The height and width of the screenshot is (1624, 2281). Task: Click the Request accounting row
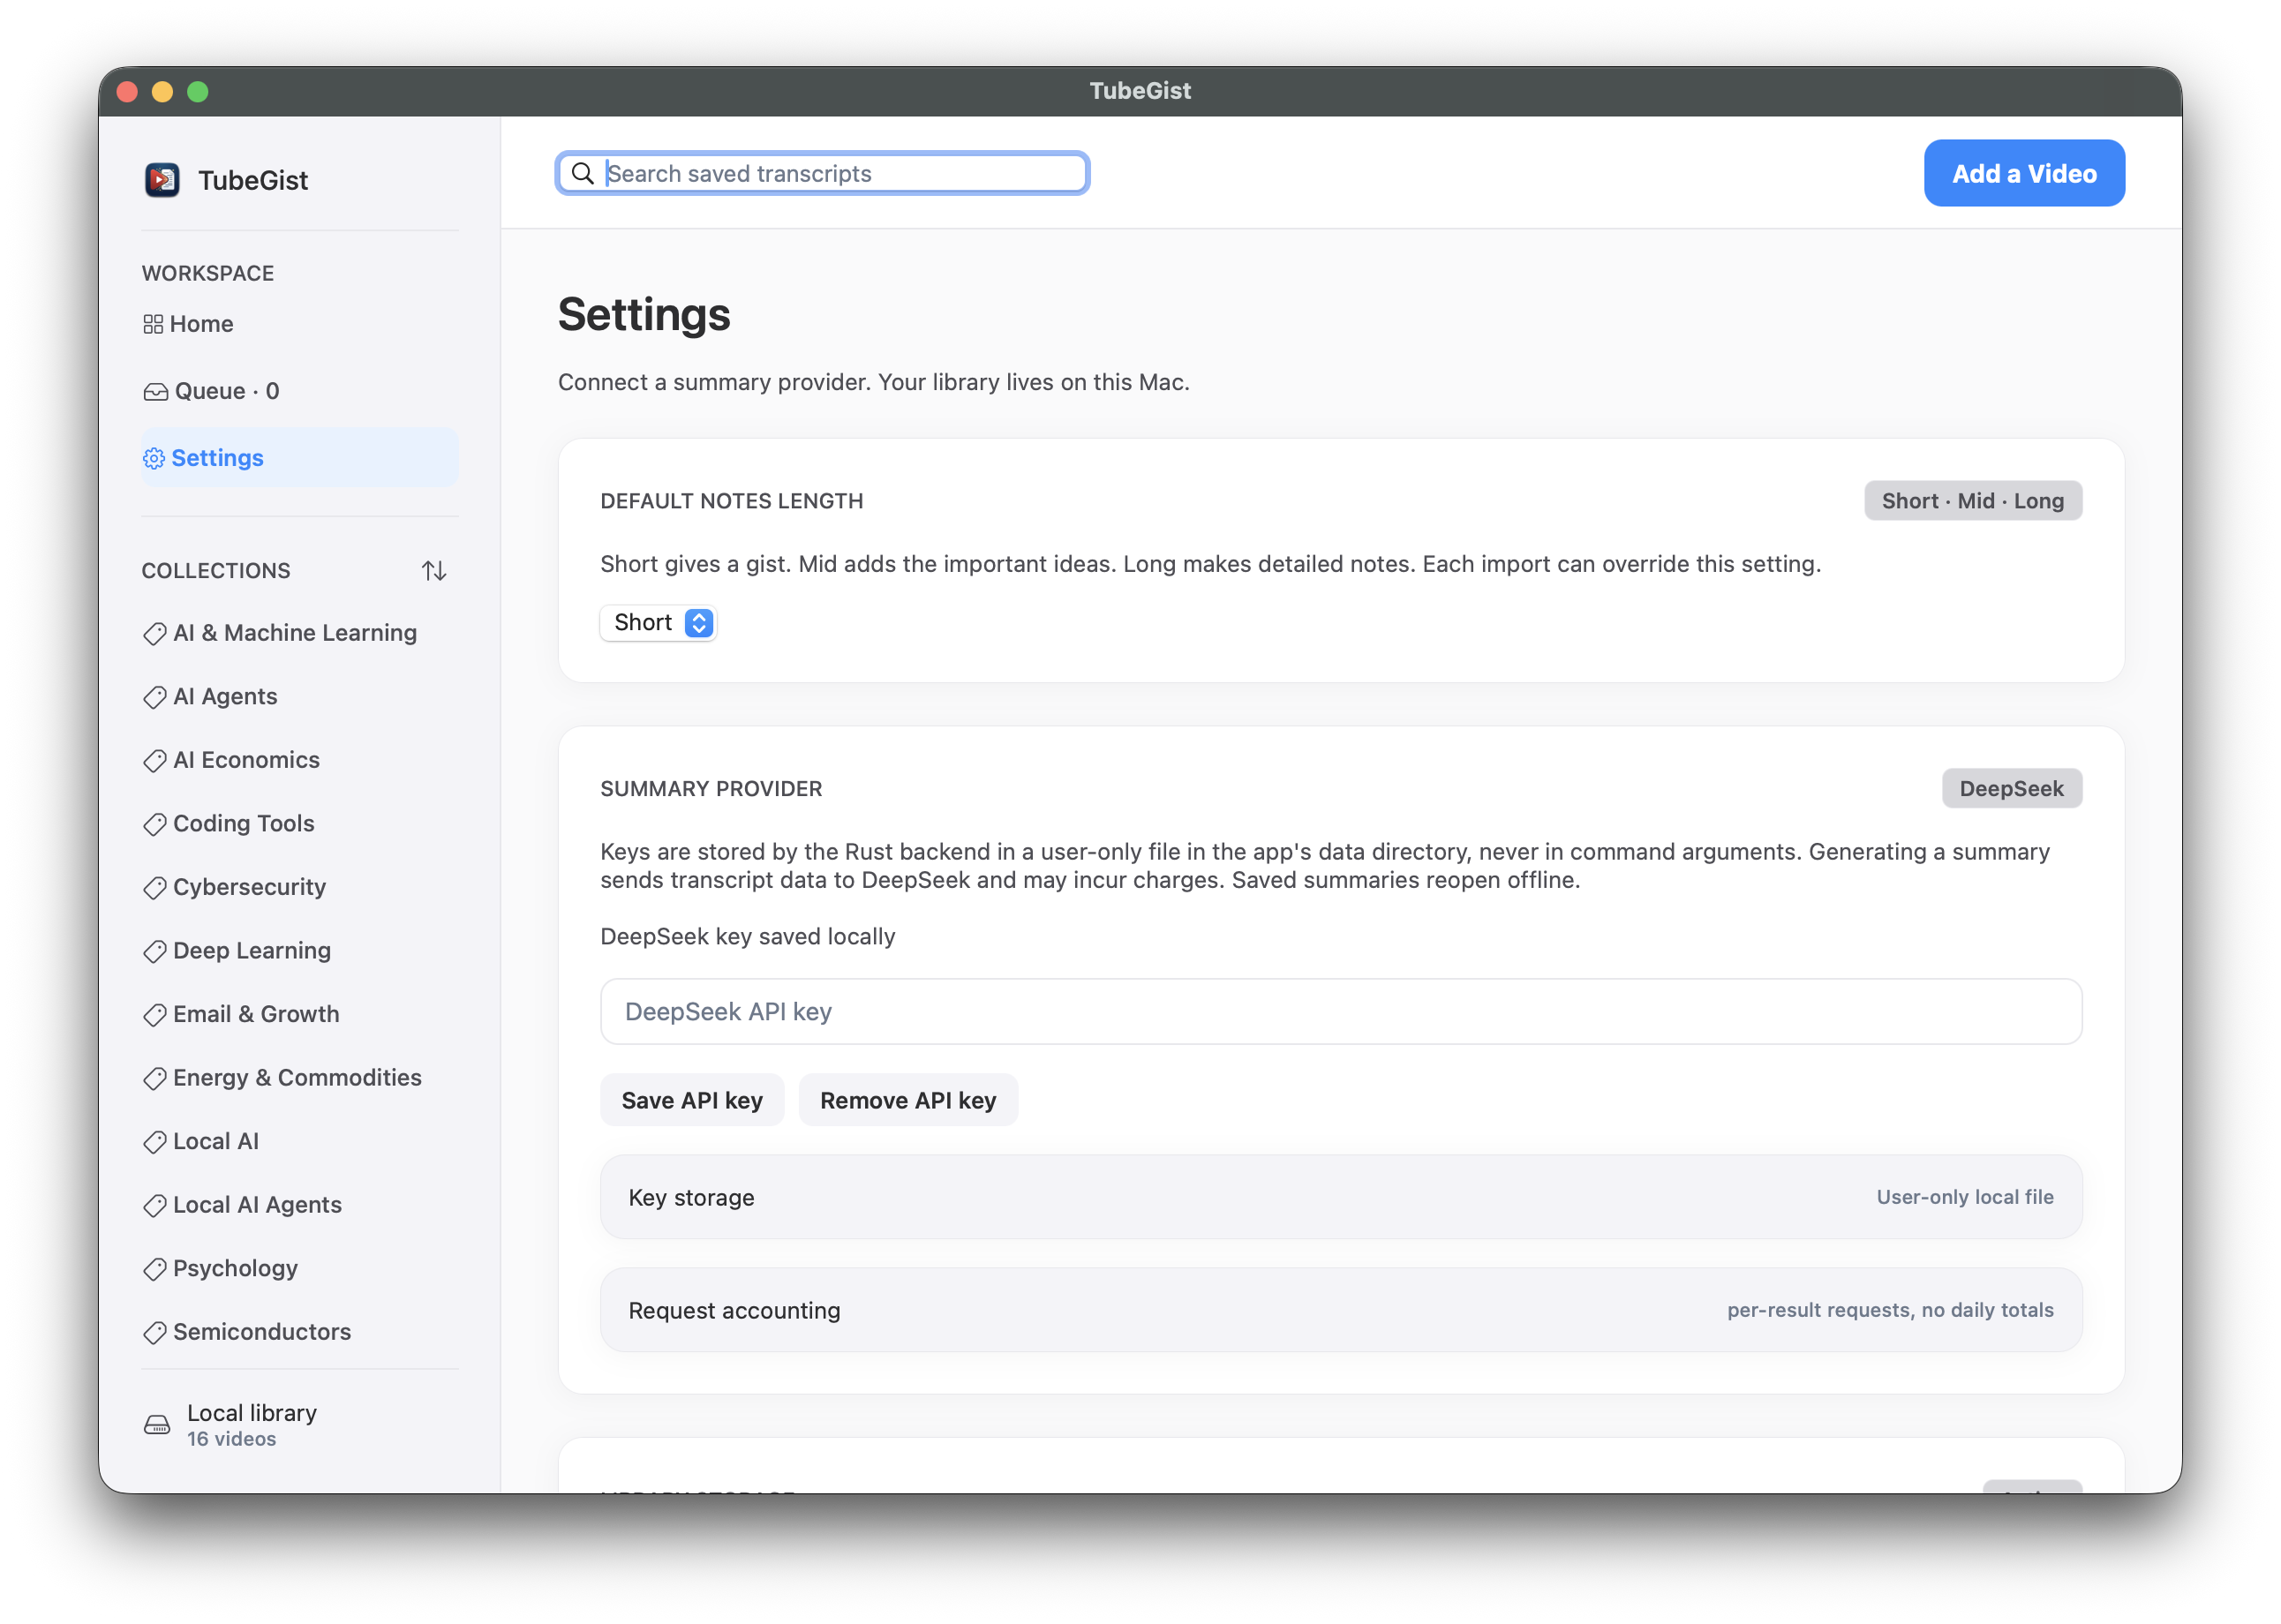point(1341,1310)
